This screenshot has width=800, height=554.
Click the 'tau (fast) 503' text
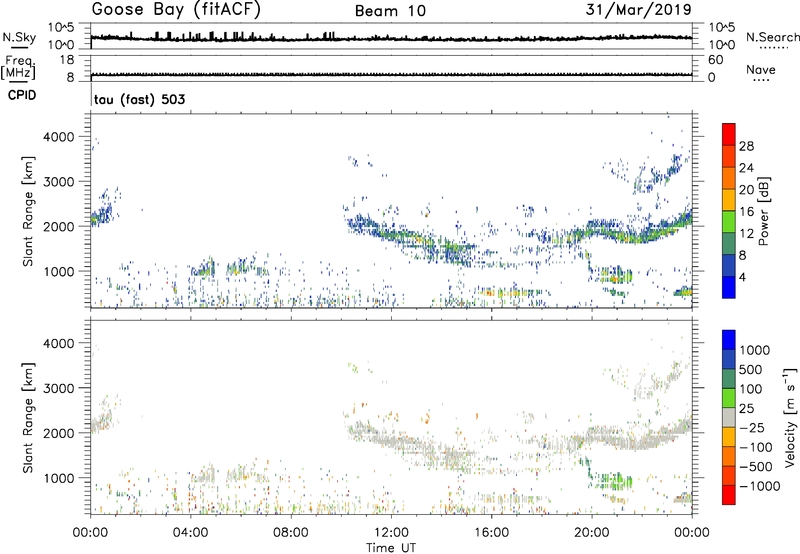coord(139,99)
